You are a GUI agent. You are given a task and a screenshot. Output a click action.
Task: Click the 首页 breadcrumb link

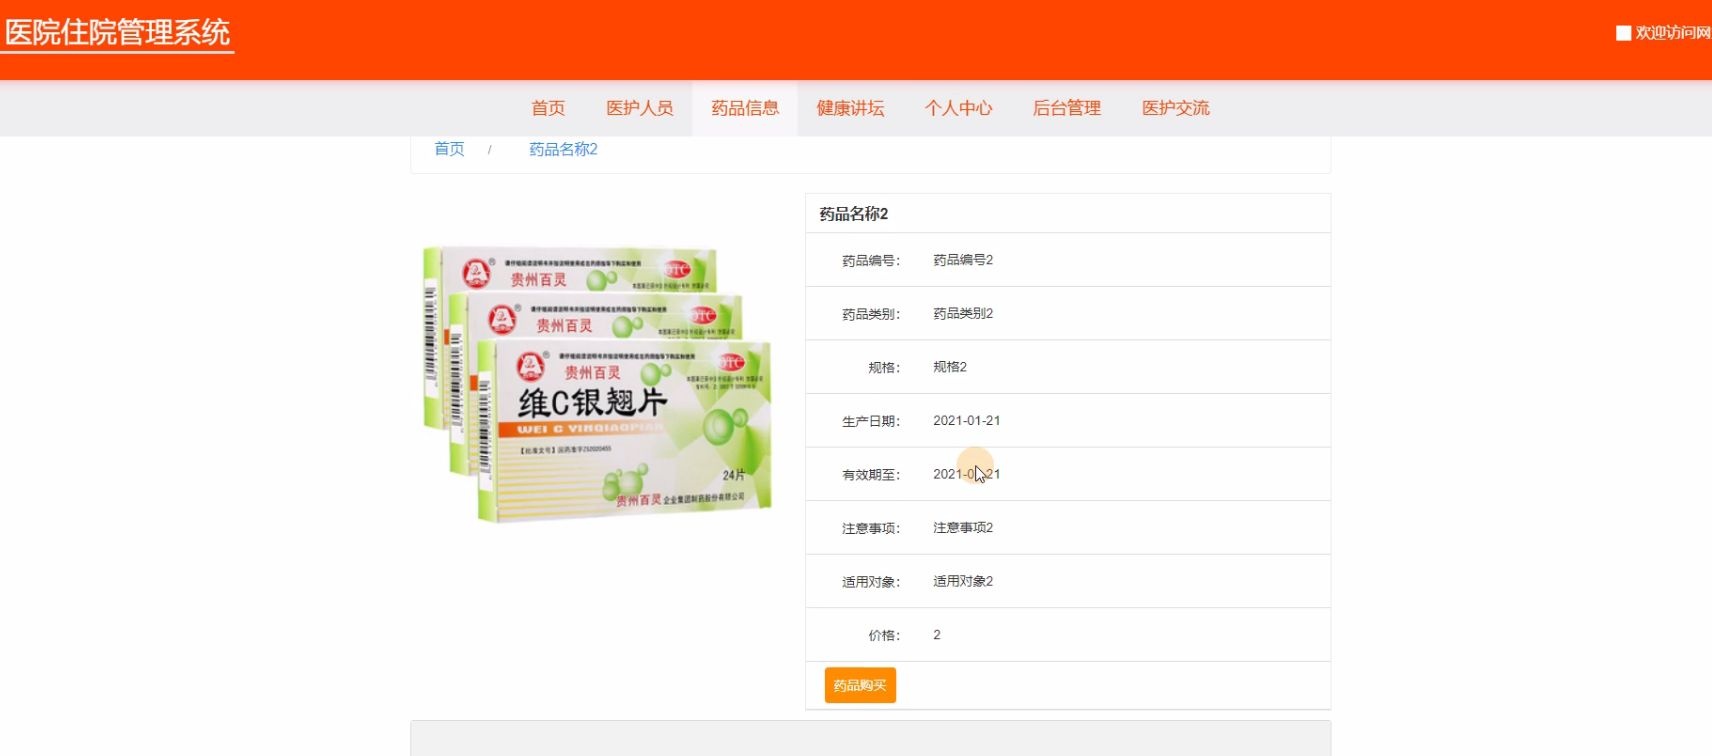tap(449, 149)
